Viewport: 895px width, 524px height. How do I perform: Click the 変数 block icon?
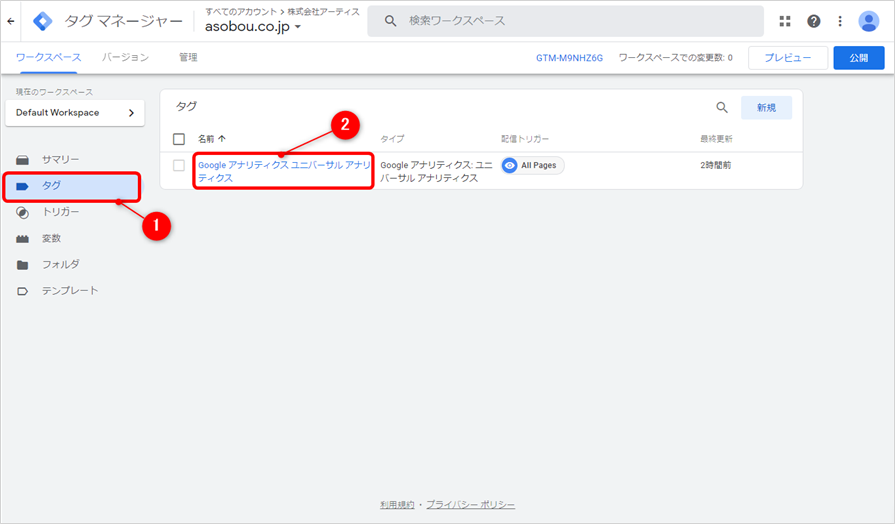(x=22, y=239)
